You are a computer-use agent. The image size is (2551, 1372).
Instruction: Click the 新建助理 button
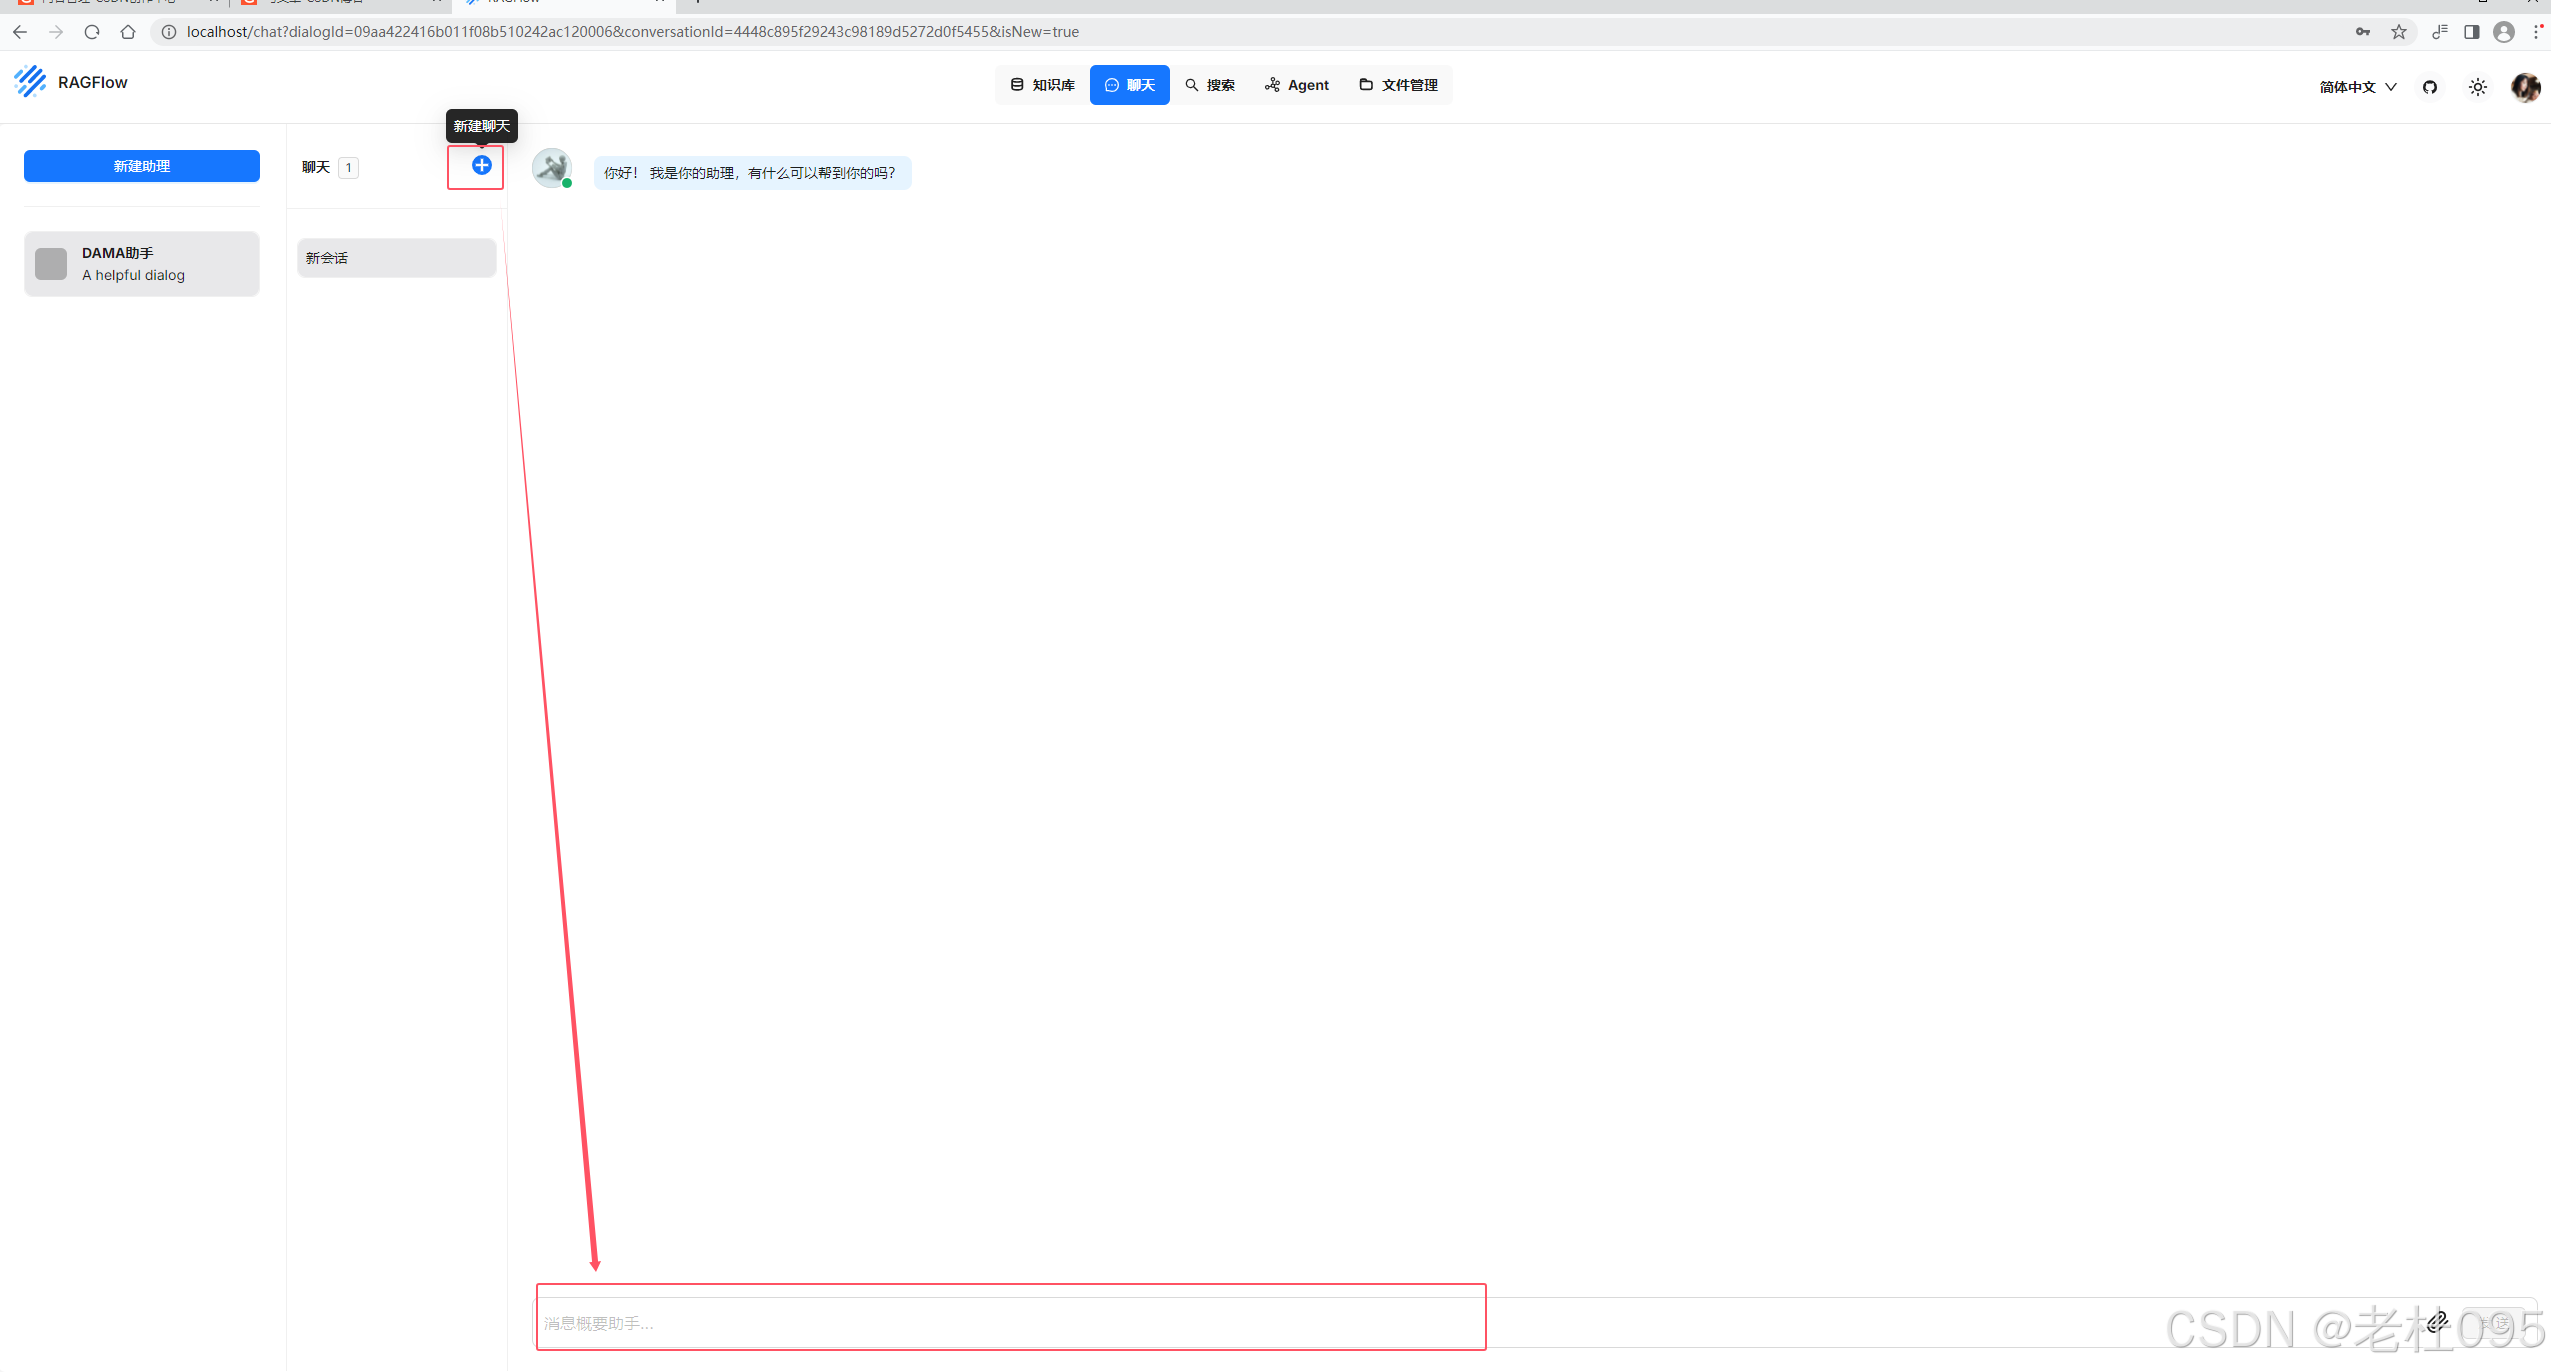tap(142, 166)
